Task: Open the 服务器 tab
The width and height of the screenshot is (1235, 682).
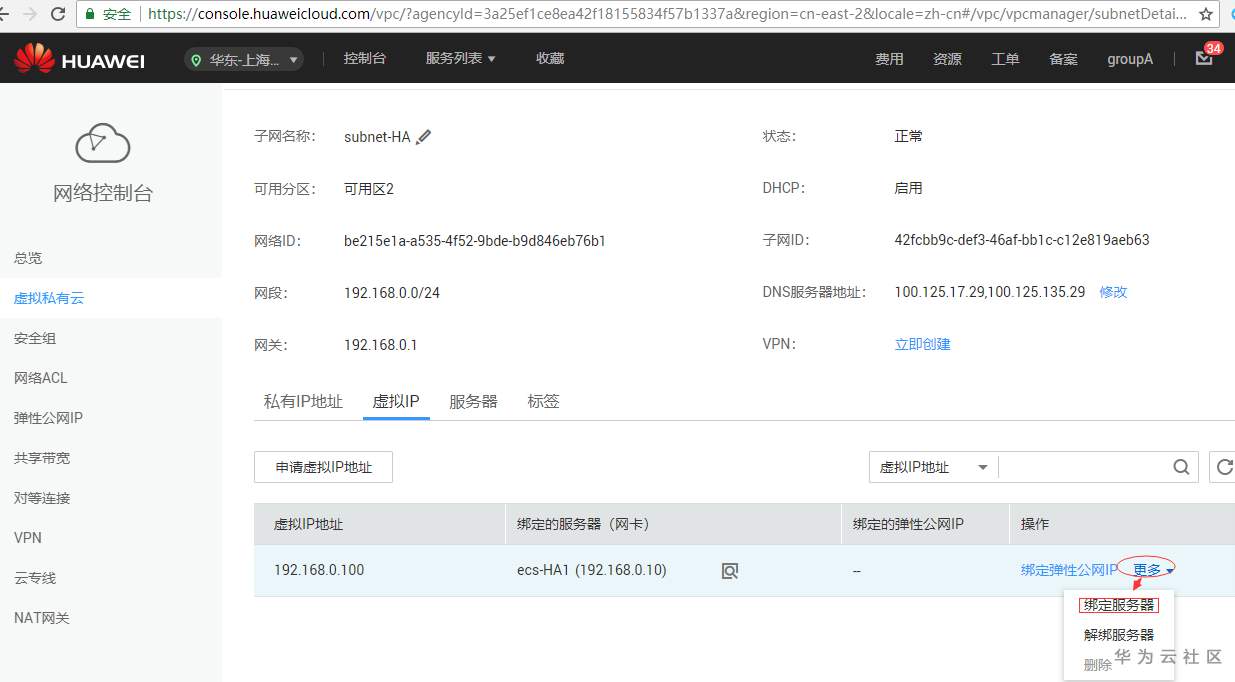Action: (x=473, y=401)
